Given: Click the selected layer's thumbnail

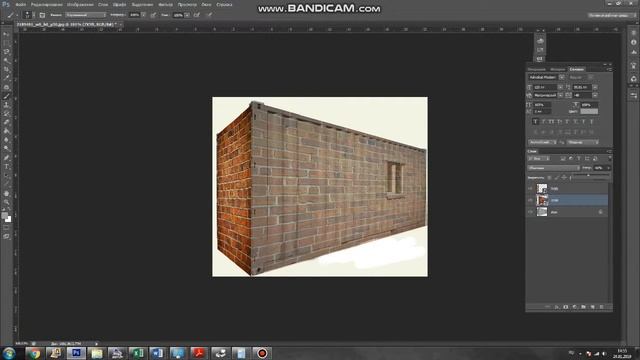Looking at the screenshot, I should (x=542, y=200).
